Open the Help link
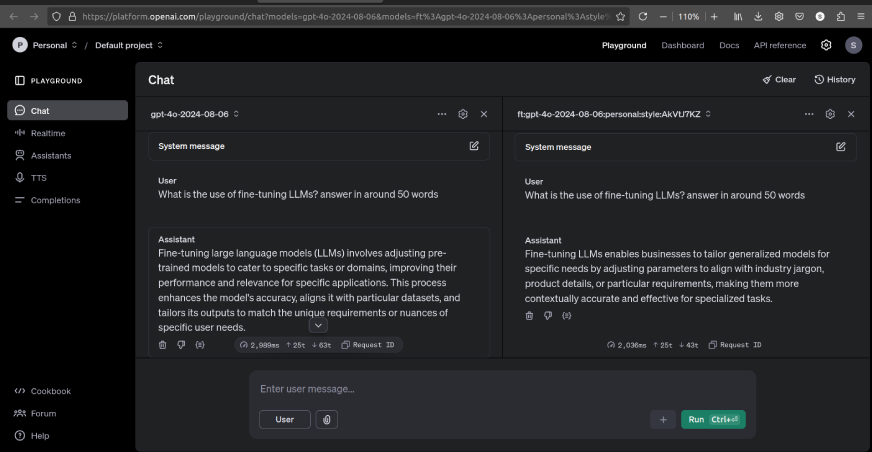The width and height of the screenshot is (872, 452). point(32,435)
